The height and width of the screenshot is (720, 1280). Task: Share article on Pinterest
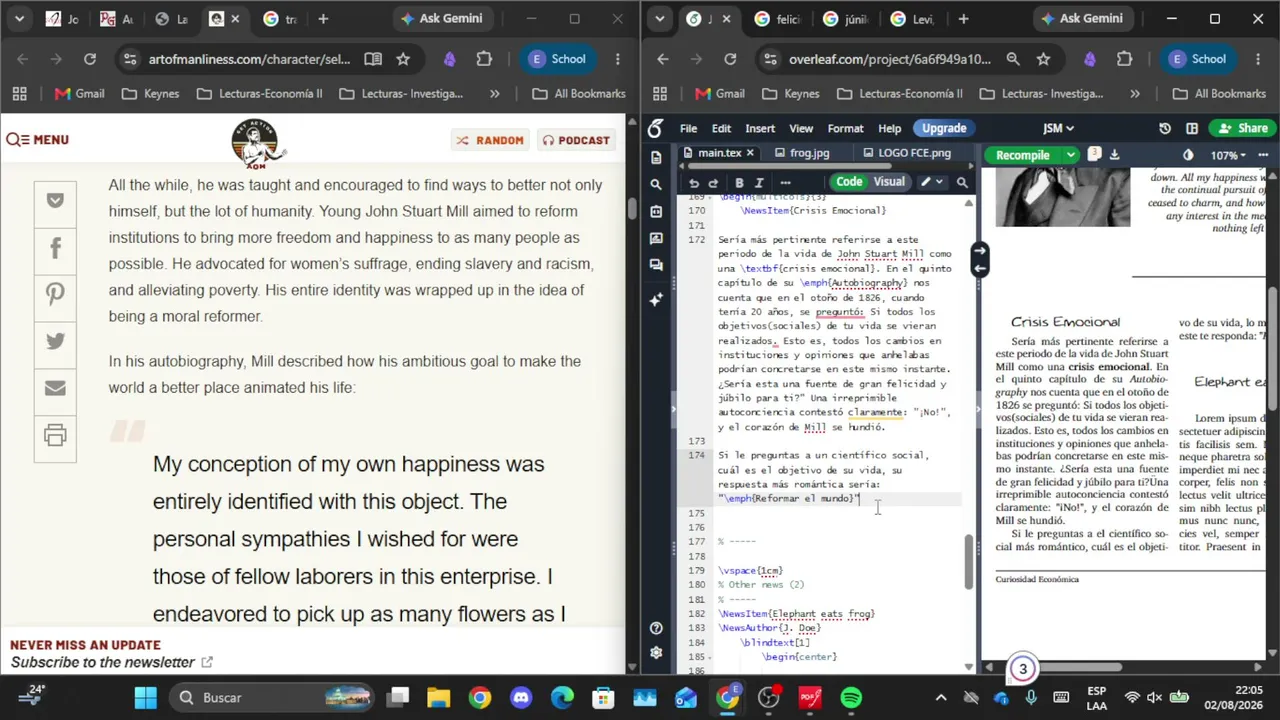click(55, 294)
